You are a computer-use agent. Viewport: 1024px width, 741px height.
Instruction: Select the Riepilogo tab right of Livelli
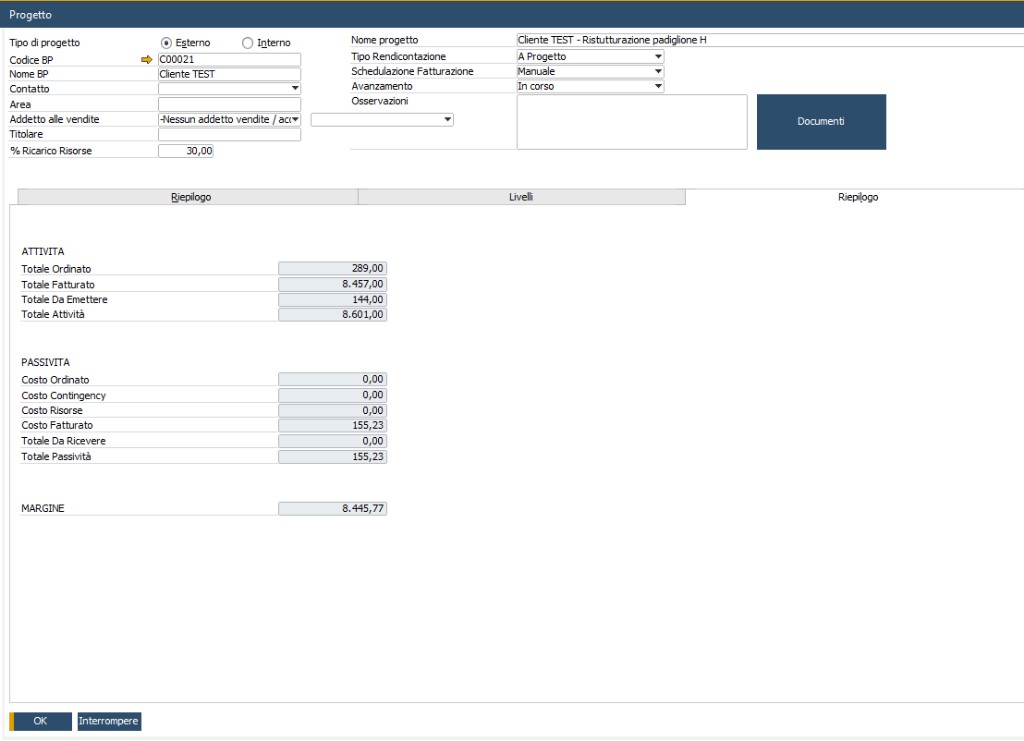[857, 197]
